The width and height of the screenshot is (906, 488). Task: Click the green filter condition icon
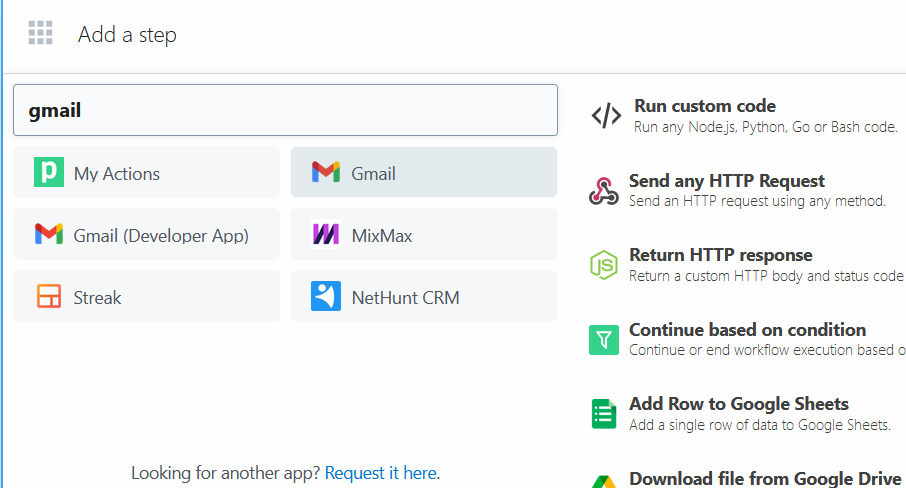604,340
